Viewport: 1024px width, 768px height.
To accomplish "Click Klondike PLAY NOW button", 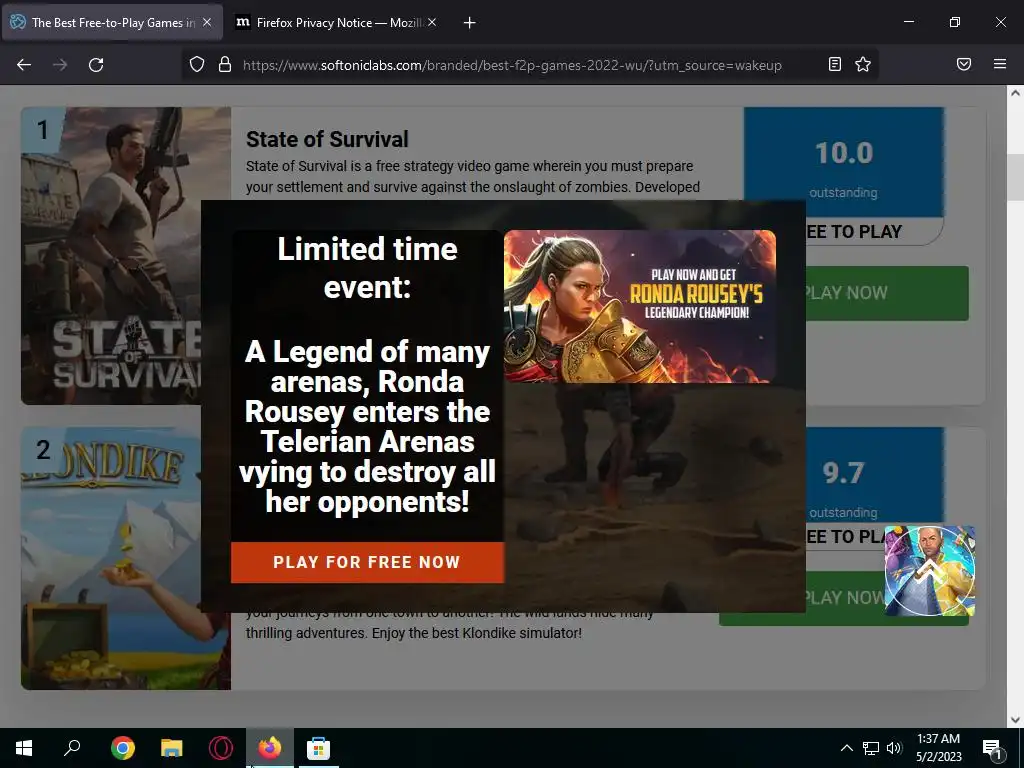I will pos(845,598).
